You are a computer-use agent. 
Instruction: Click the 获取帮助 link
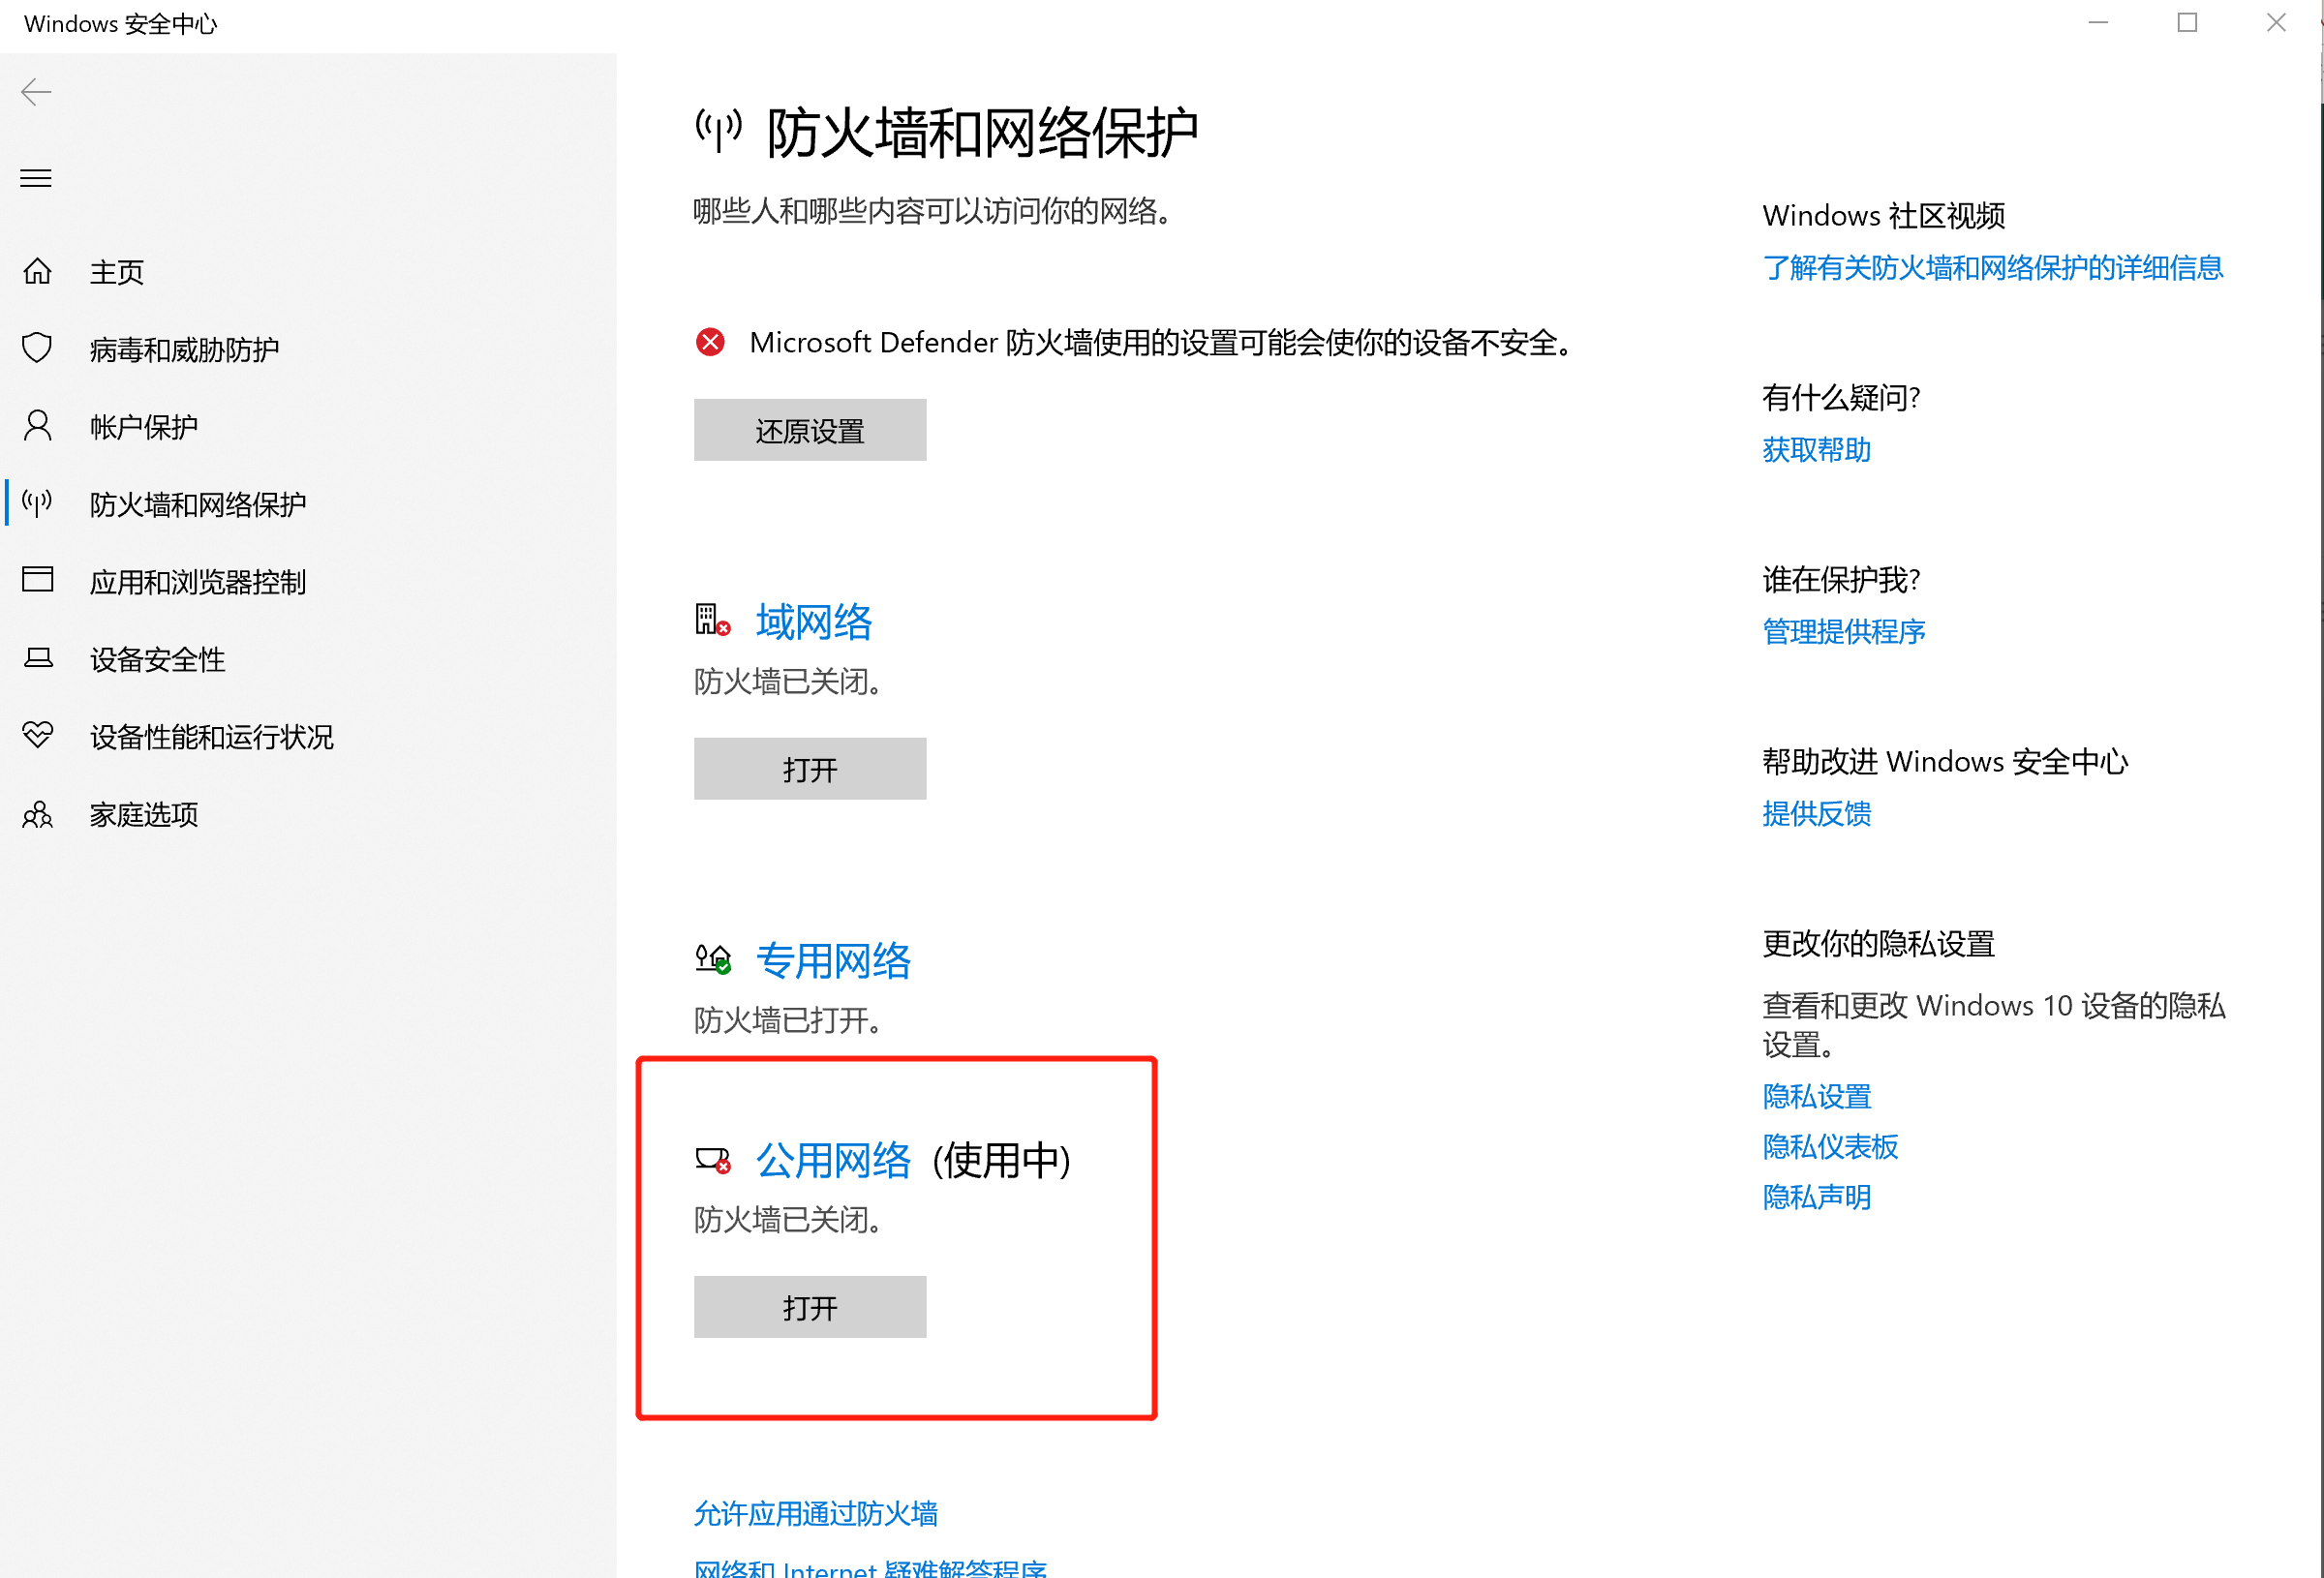pyautogui.click(x=1816, y=449)
